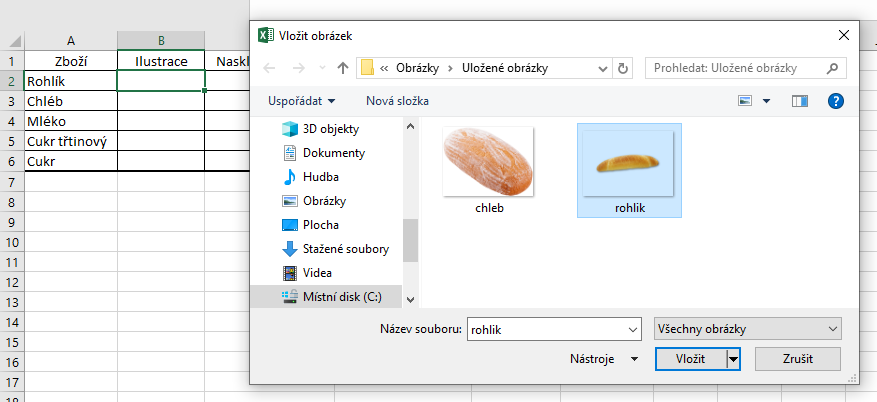The image size is (877, 402).
Task: Open the Všechny obrázky file type dropdown
Action: 747,329
